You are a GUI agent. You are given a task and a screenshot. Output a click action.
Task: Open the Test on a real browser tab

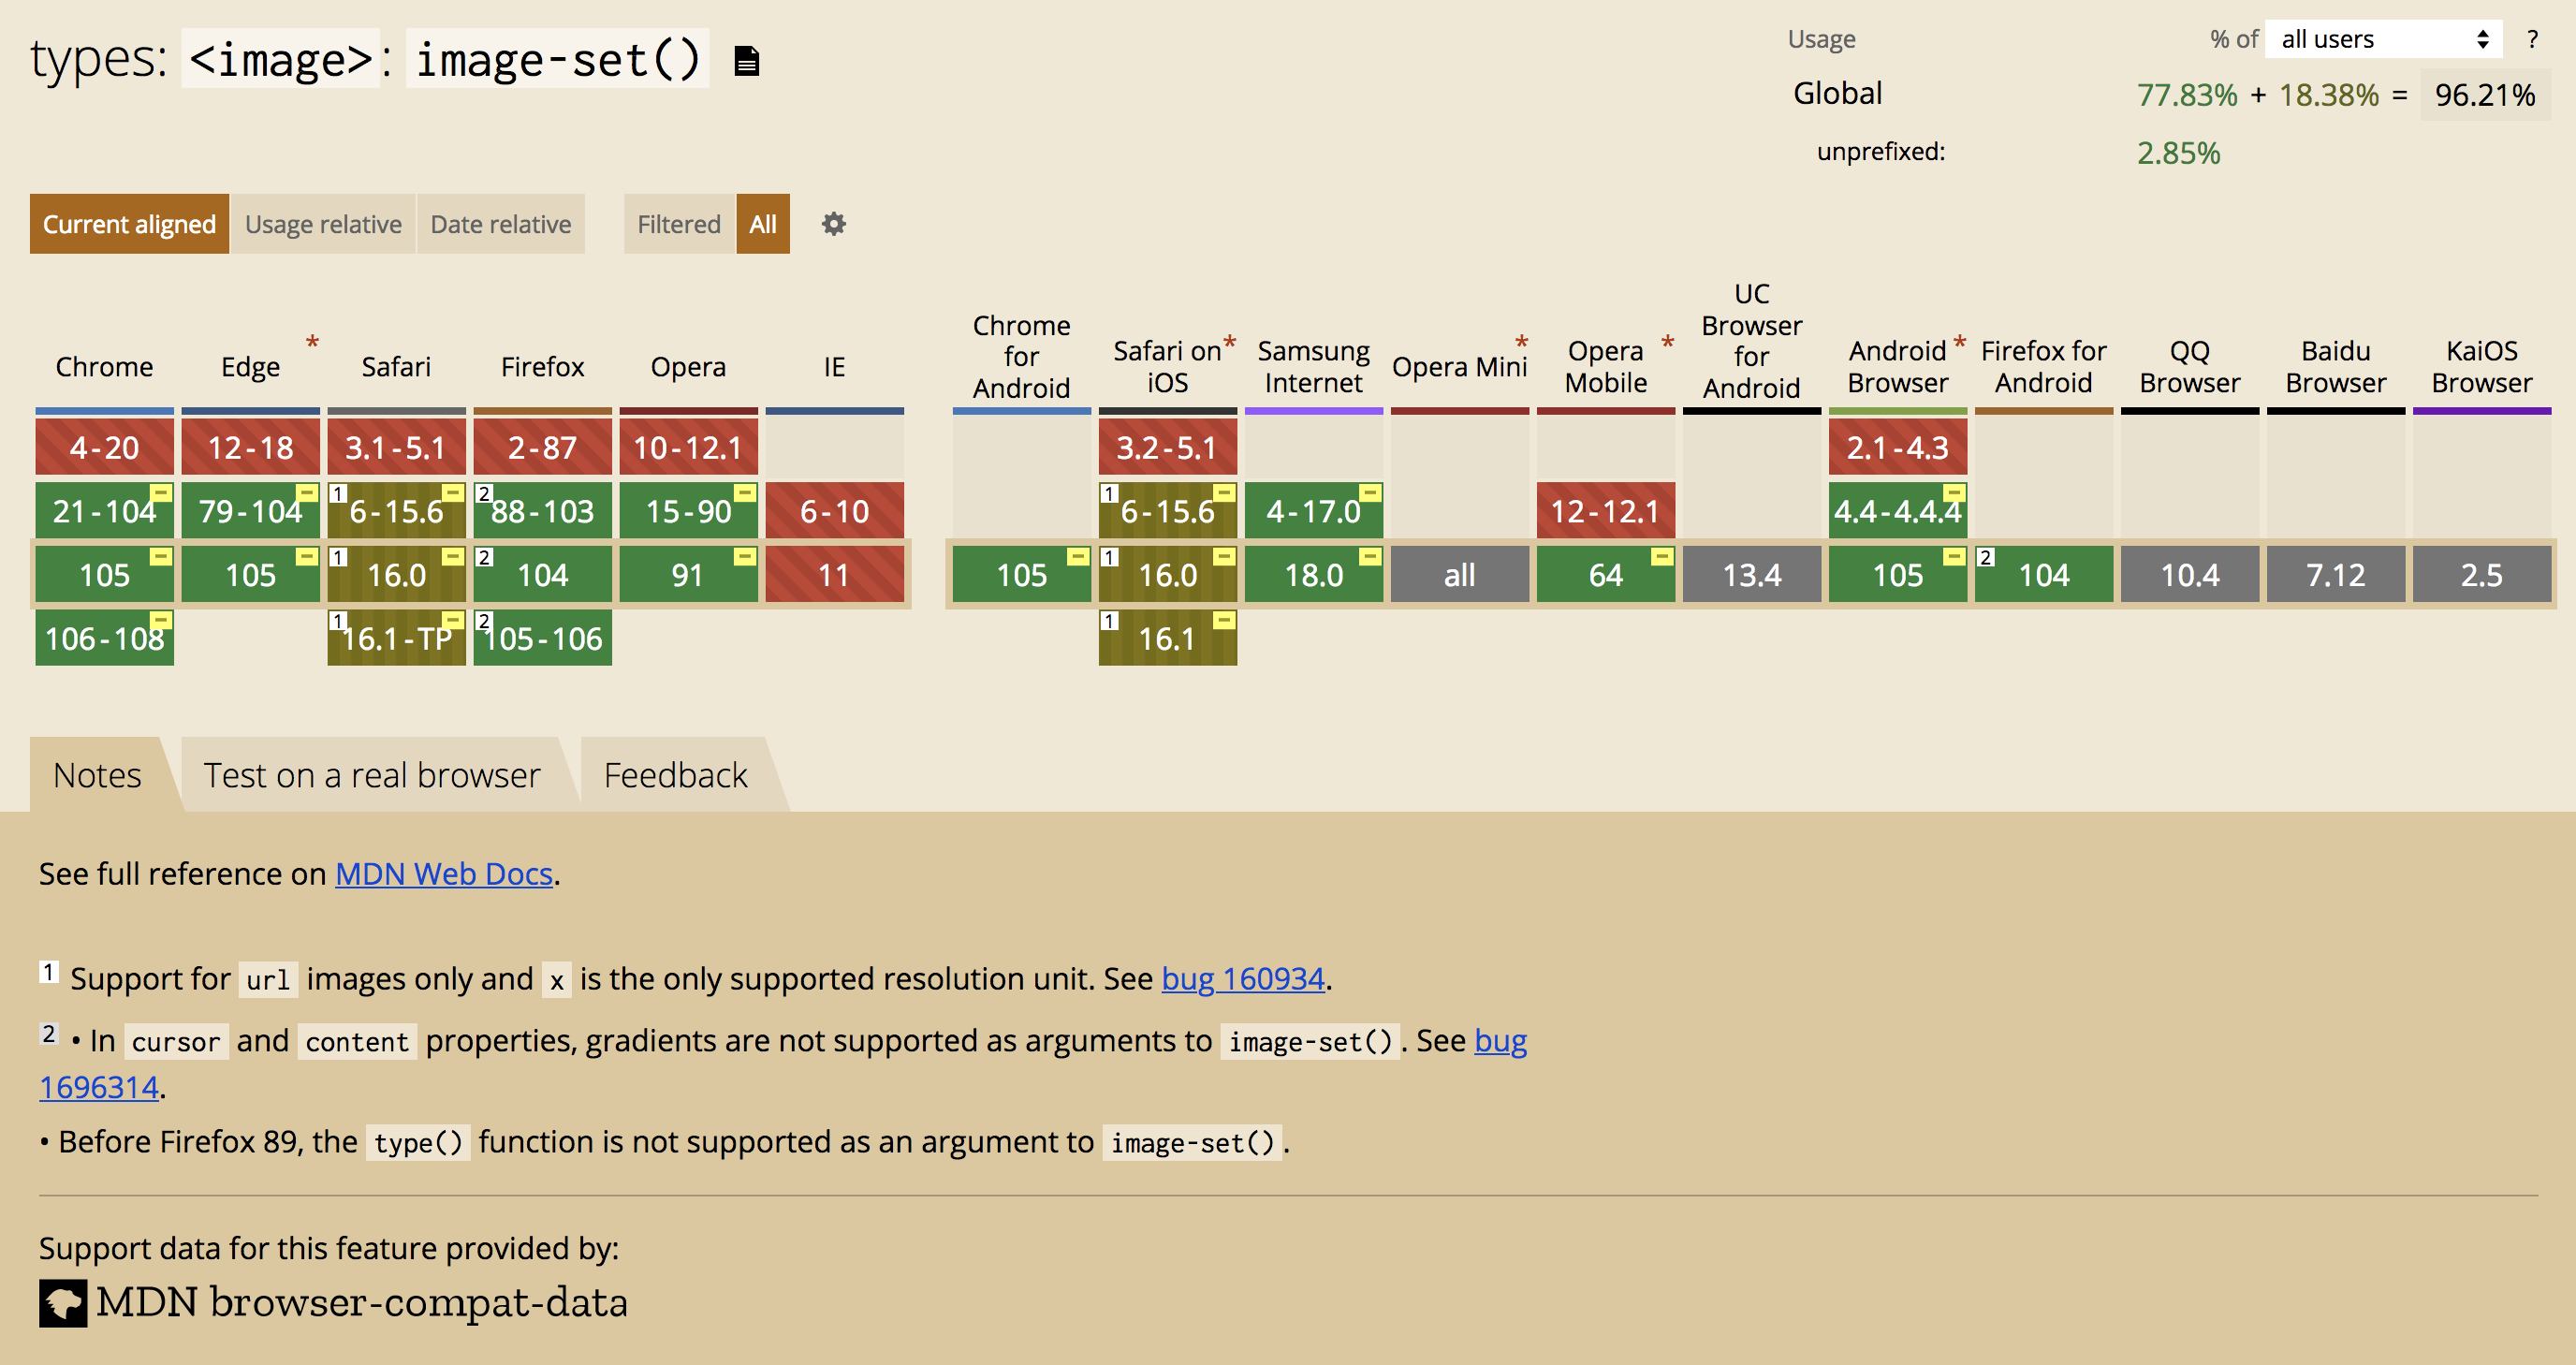click(372, 775)
